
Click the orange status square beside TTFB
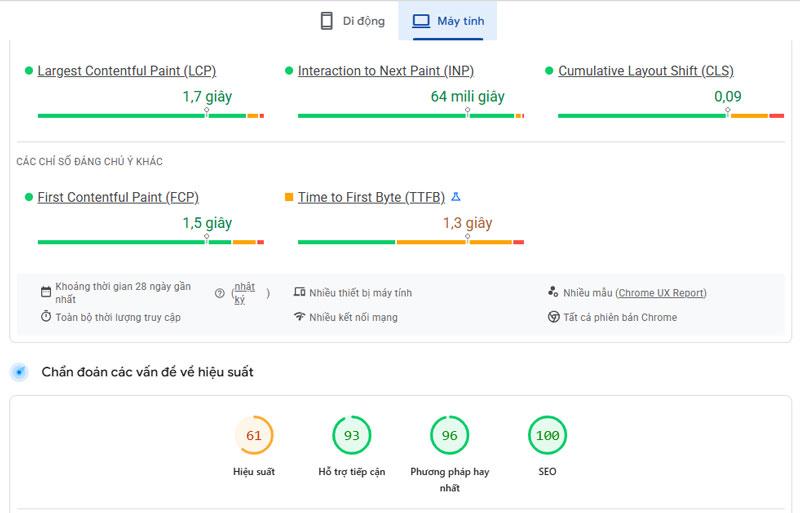[289, 197]
